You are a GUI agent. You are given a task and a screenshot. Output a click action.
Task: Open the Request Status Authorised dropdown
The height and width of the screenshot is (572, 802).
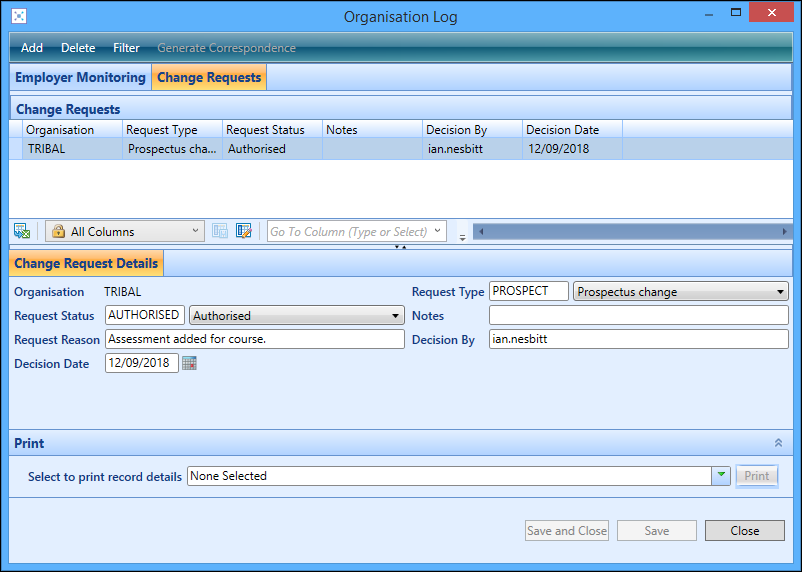click(396, 316)
